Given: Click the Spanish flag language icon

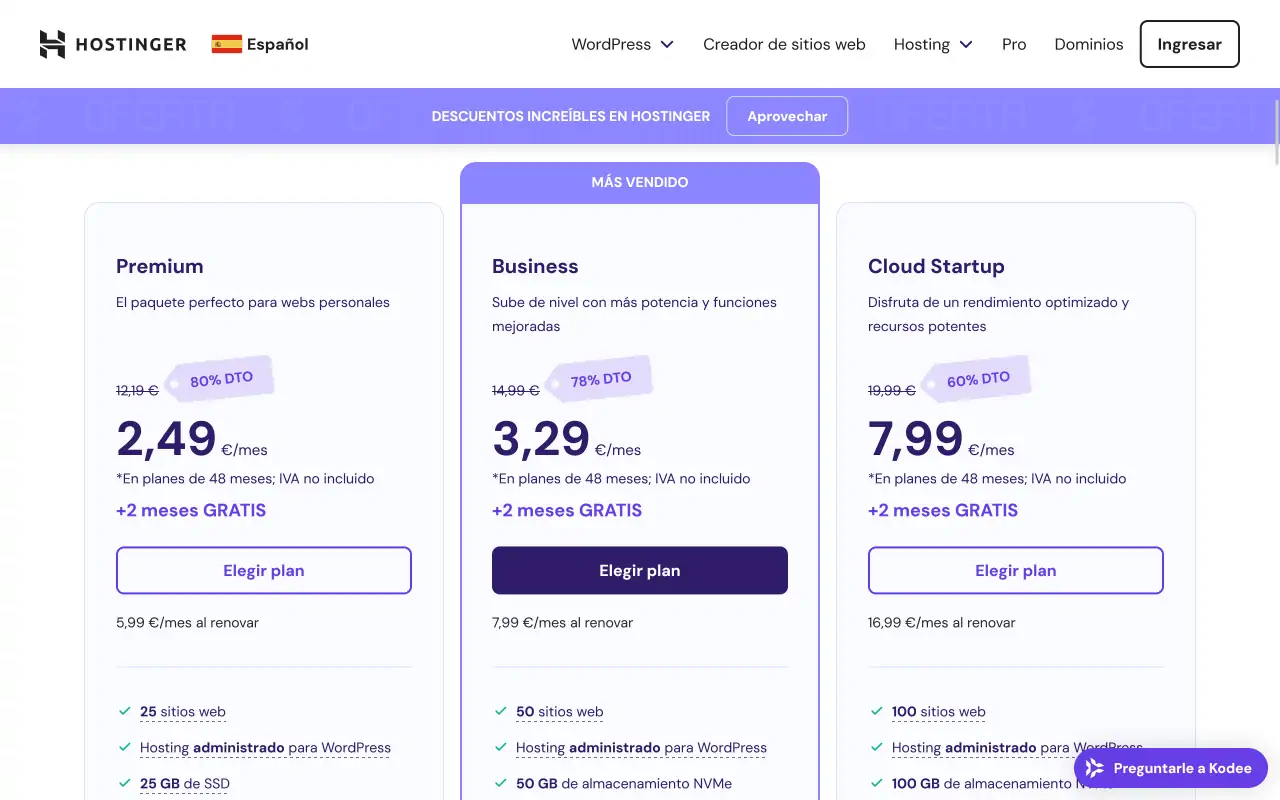Looking at the screenshot, I should [x=227, y=44].
